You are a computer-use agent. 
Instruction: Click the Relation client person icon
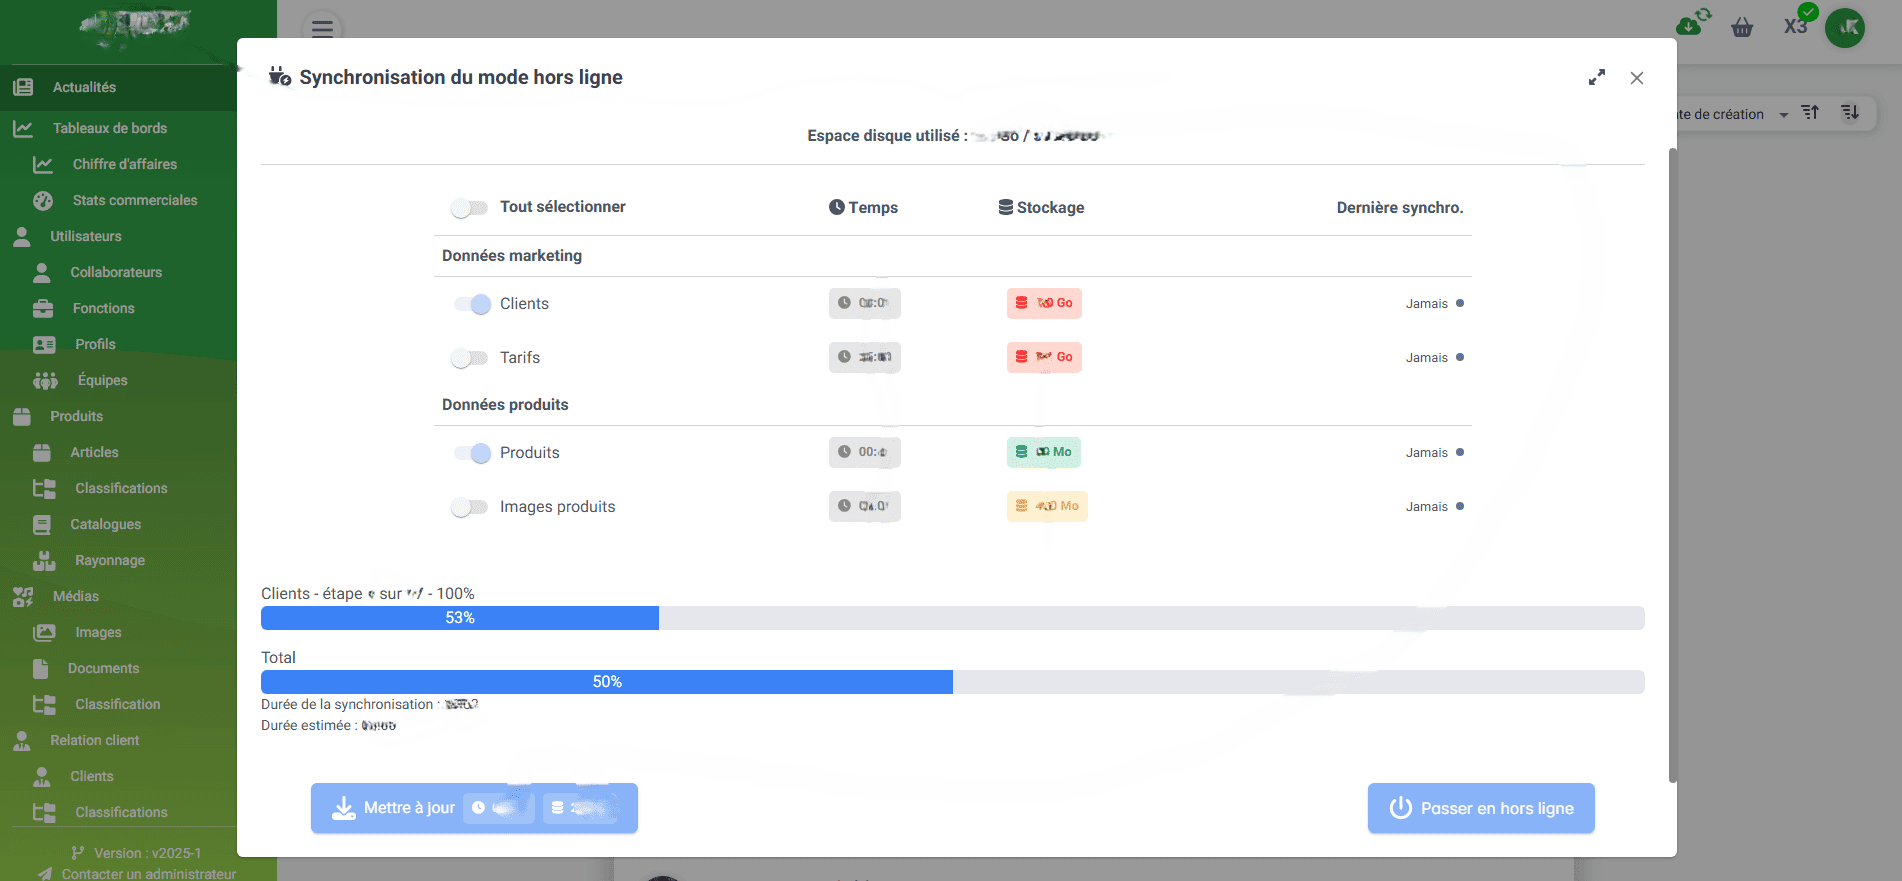pyautogui.click(x=22, y=740)
